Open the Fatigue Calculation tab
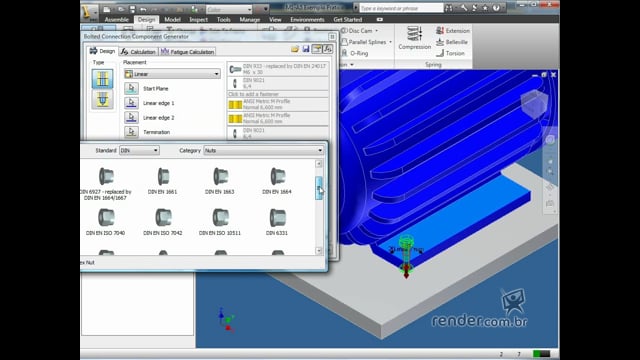This screenshot has height=360, width=640. (187, 52)
